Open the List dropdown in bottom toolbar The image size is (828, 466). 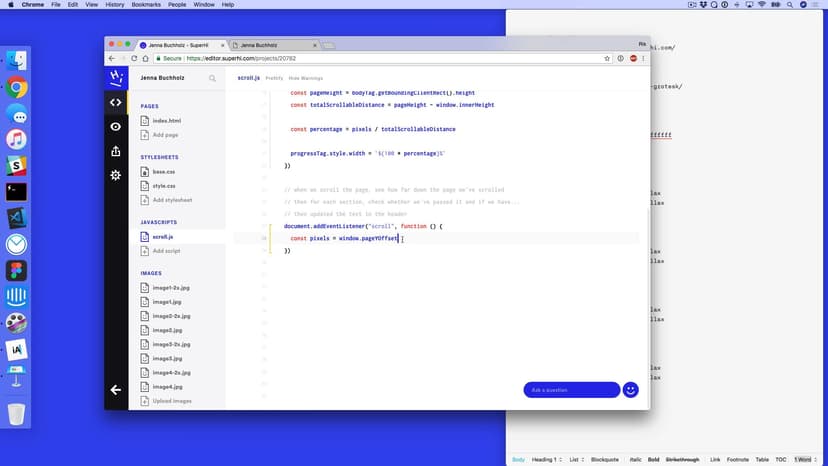pos(576,459)
